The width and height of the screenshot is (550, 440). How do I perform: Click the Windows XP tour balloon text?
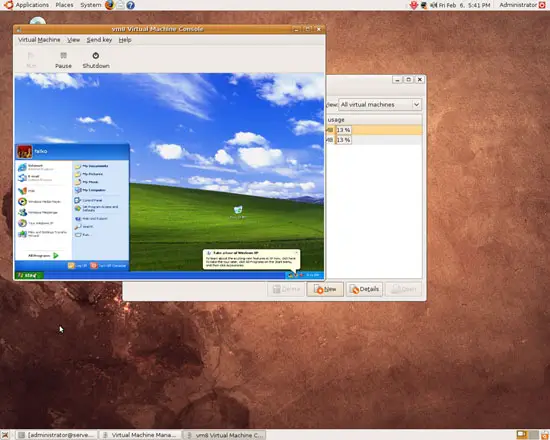tap(251, 262)
